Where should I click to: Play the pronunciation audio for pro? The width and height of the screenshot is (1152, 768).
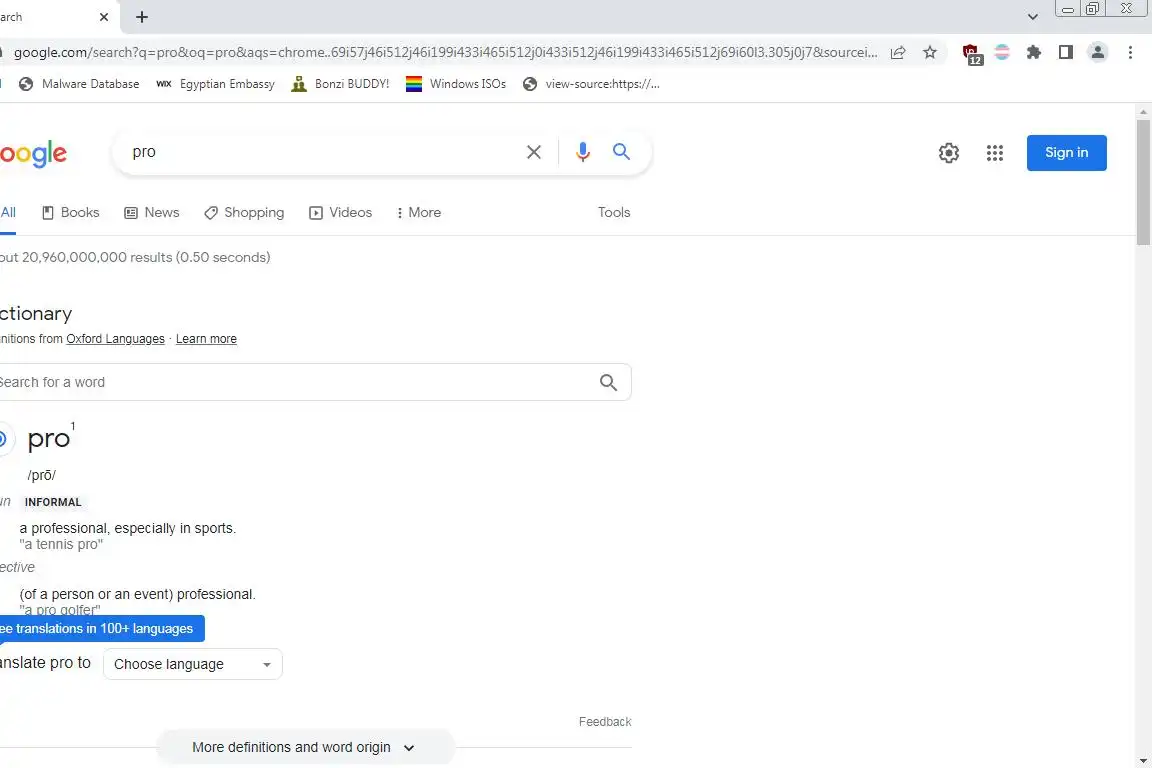coord(3,439)
